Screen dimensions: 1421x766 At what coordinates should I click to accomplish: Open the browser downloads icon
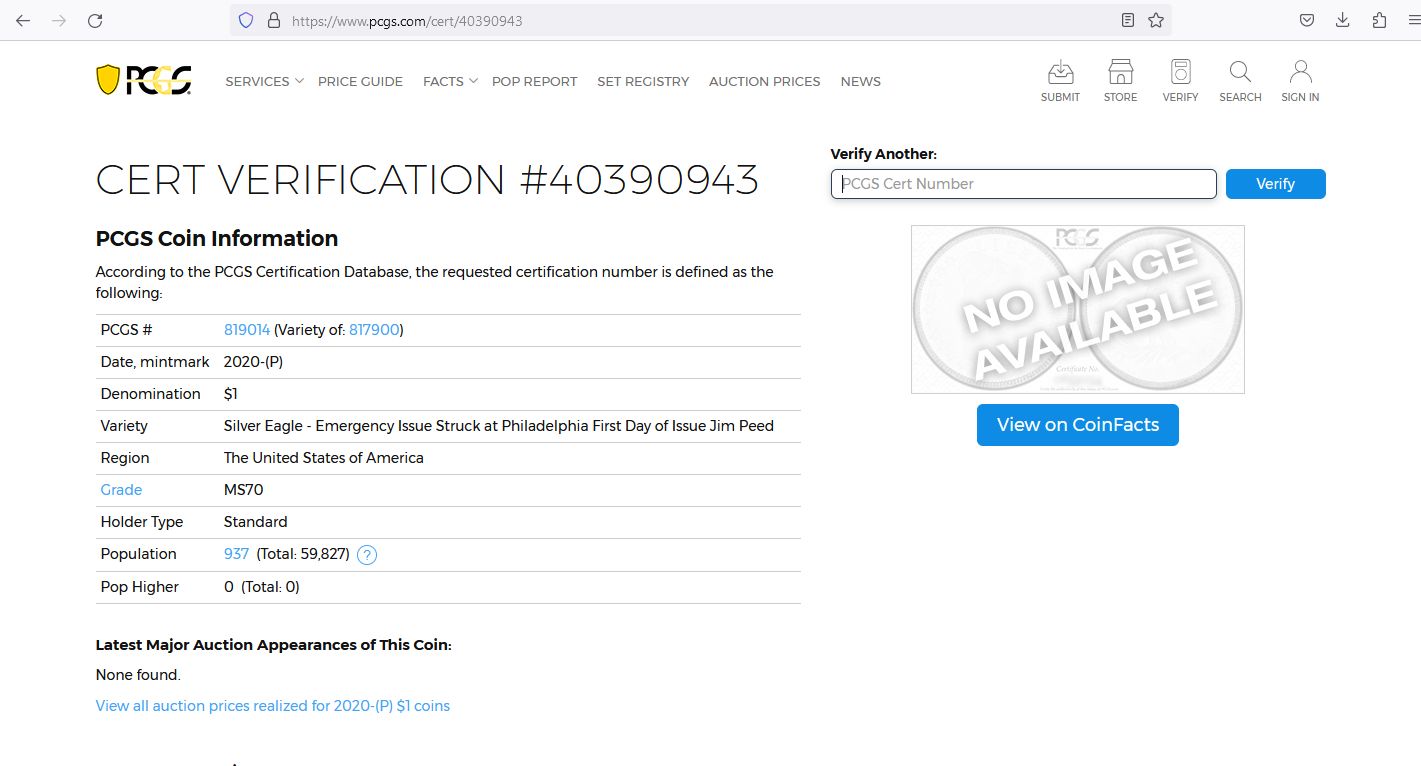click(x=1343, y=20)
